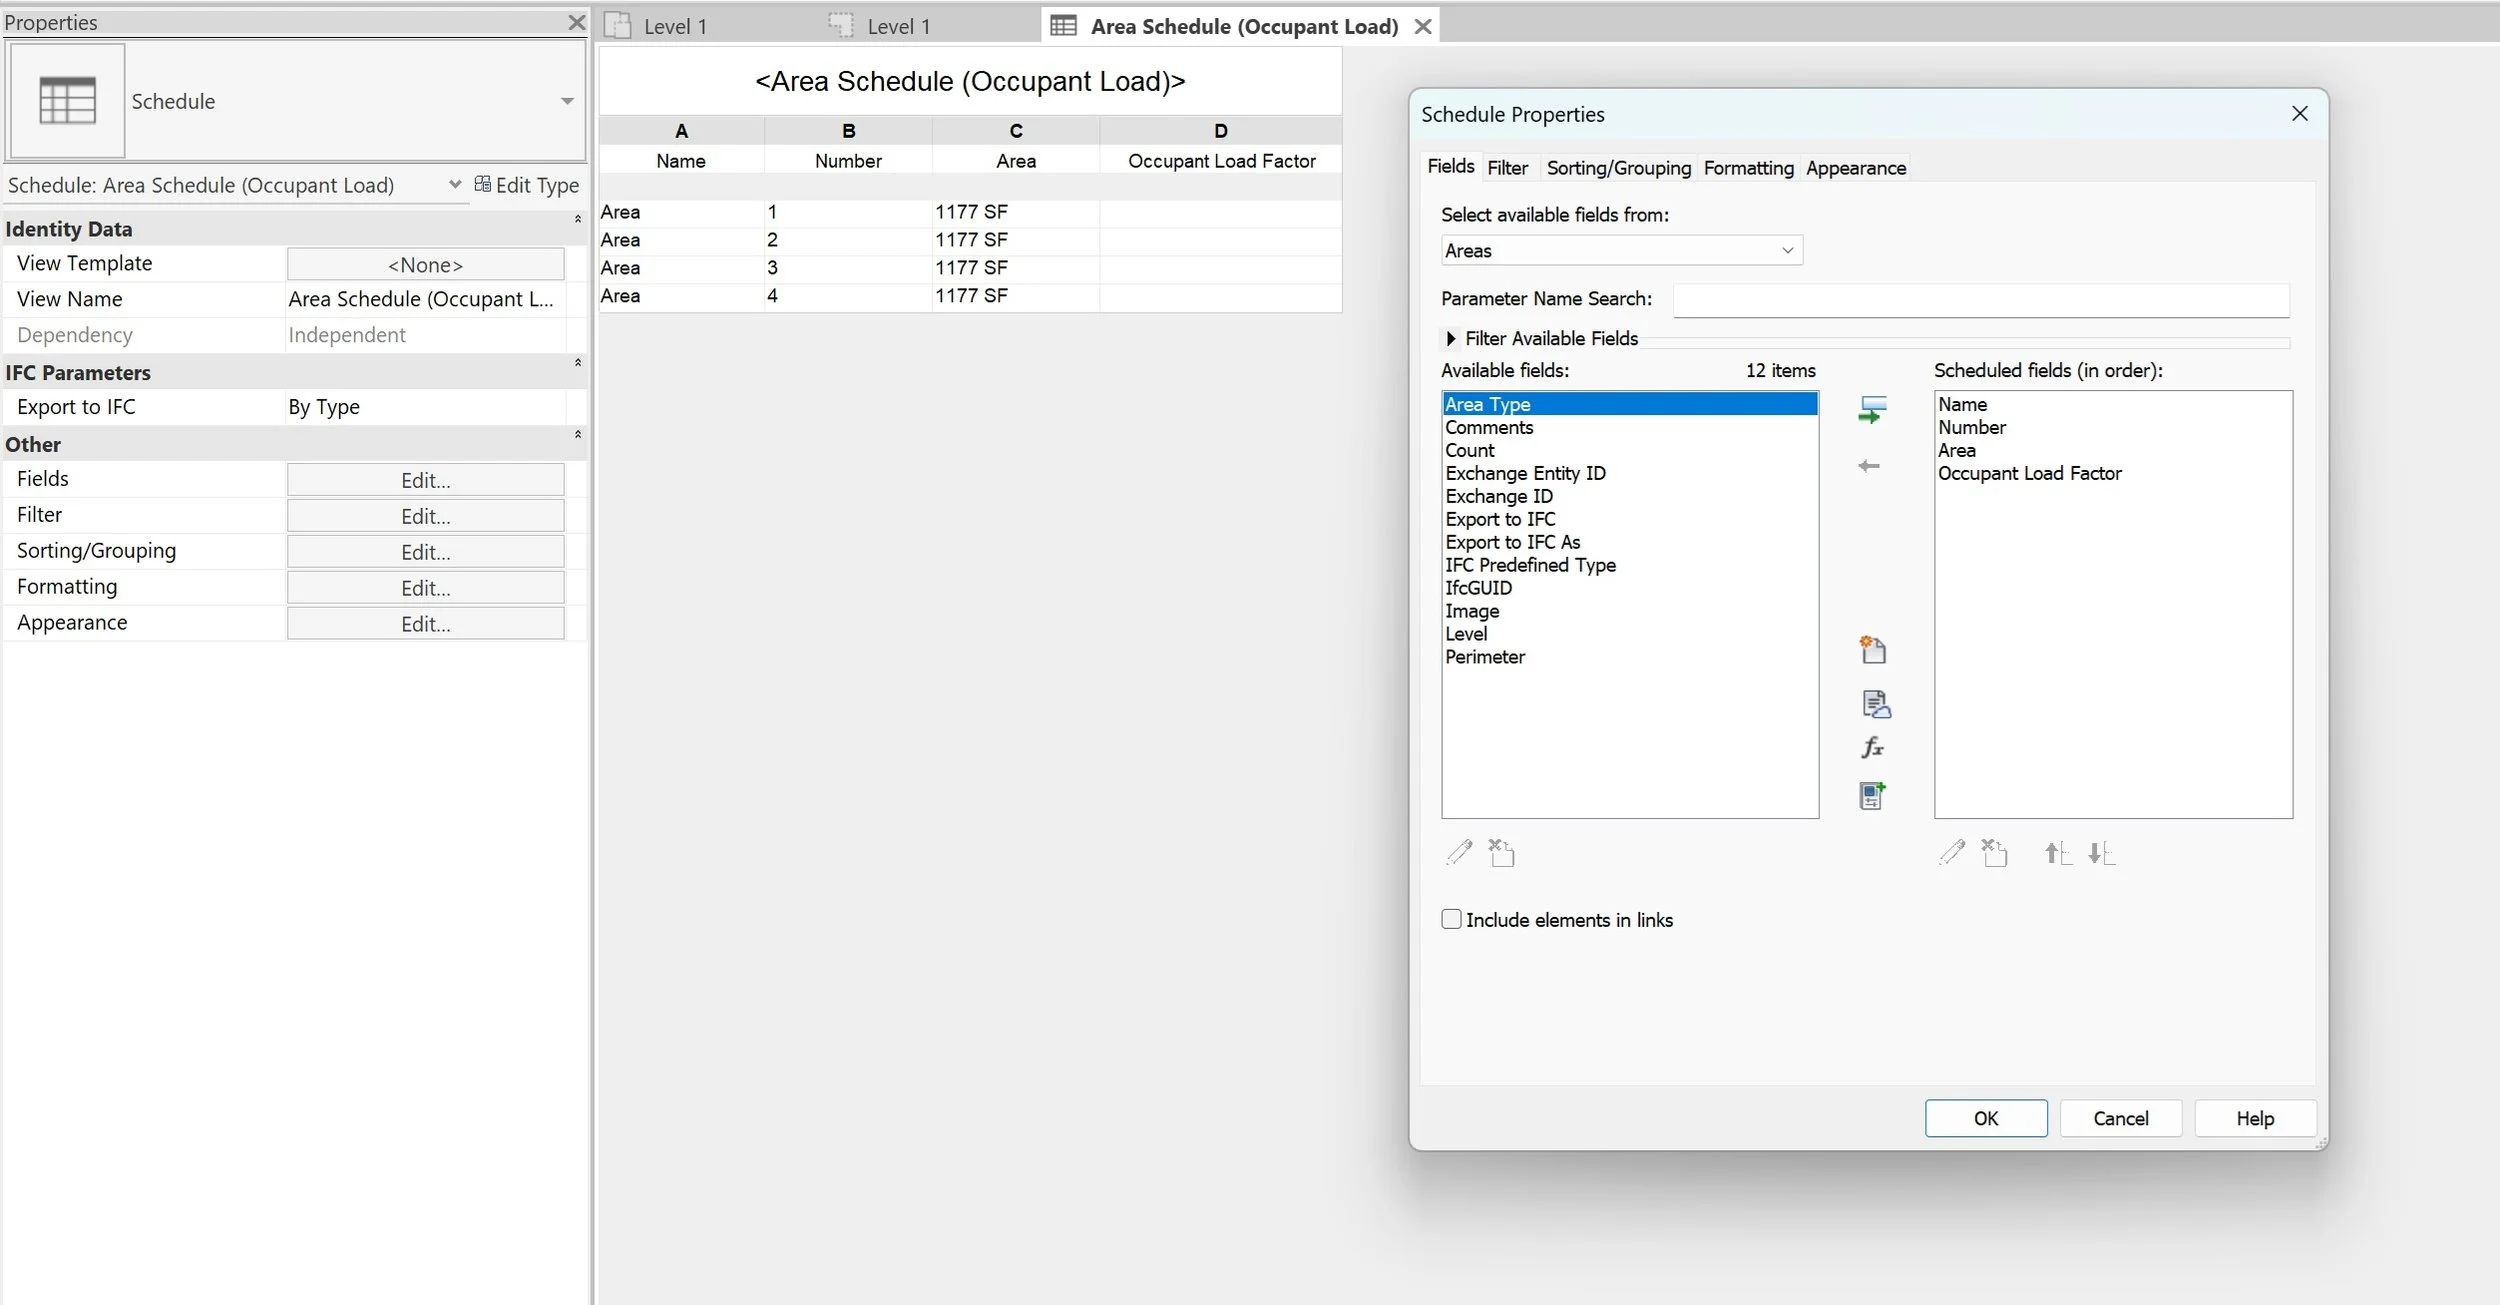Click the Add parameter from service icon
2500x1305 pixels.
(1876, 704)
